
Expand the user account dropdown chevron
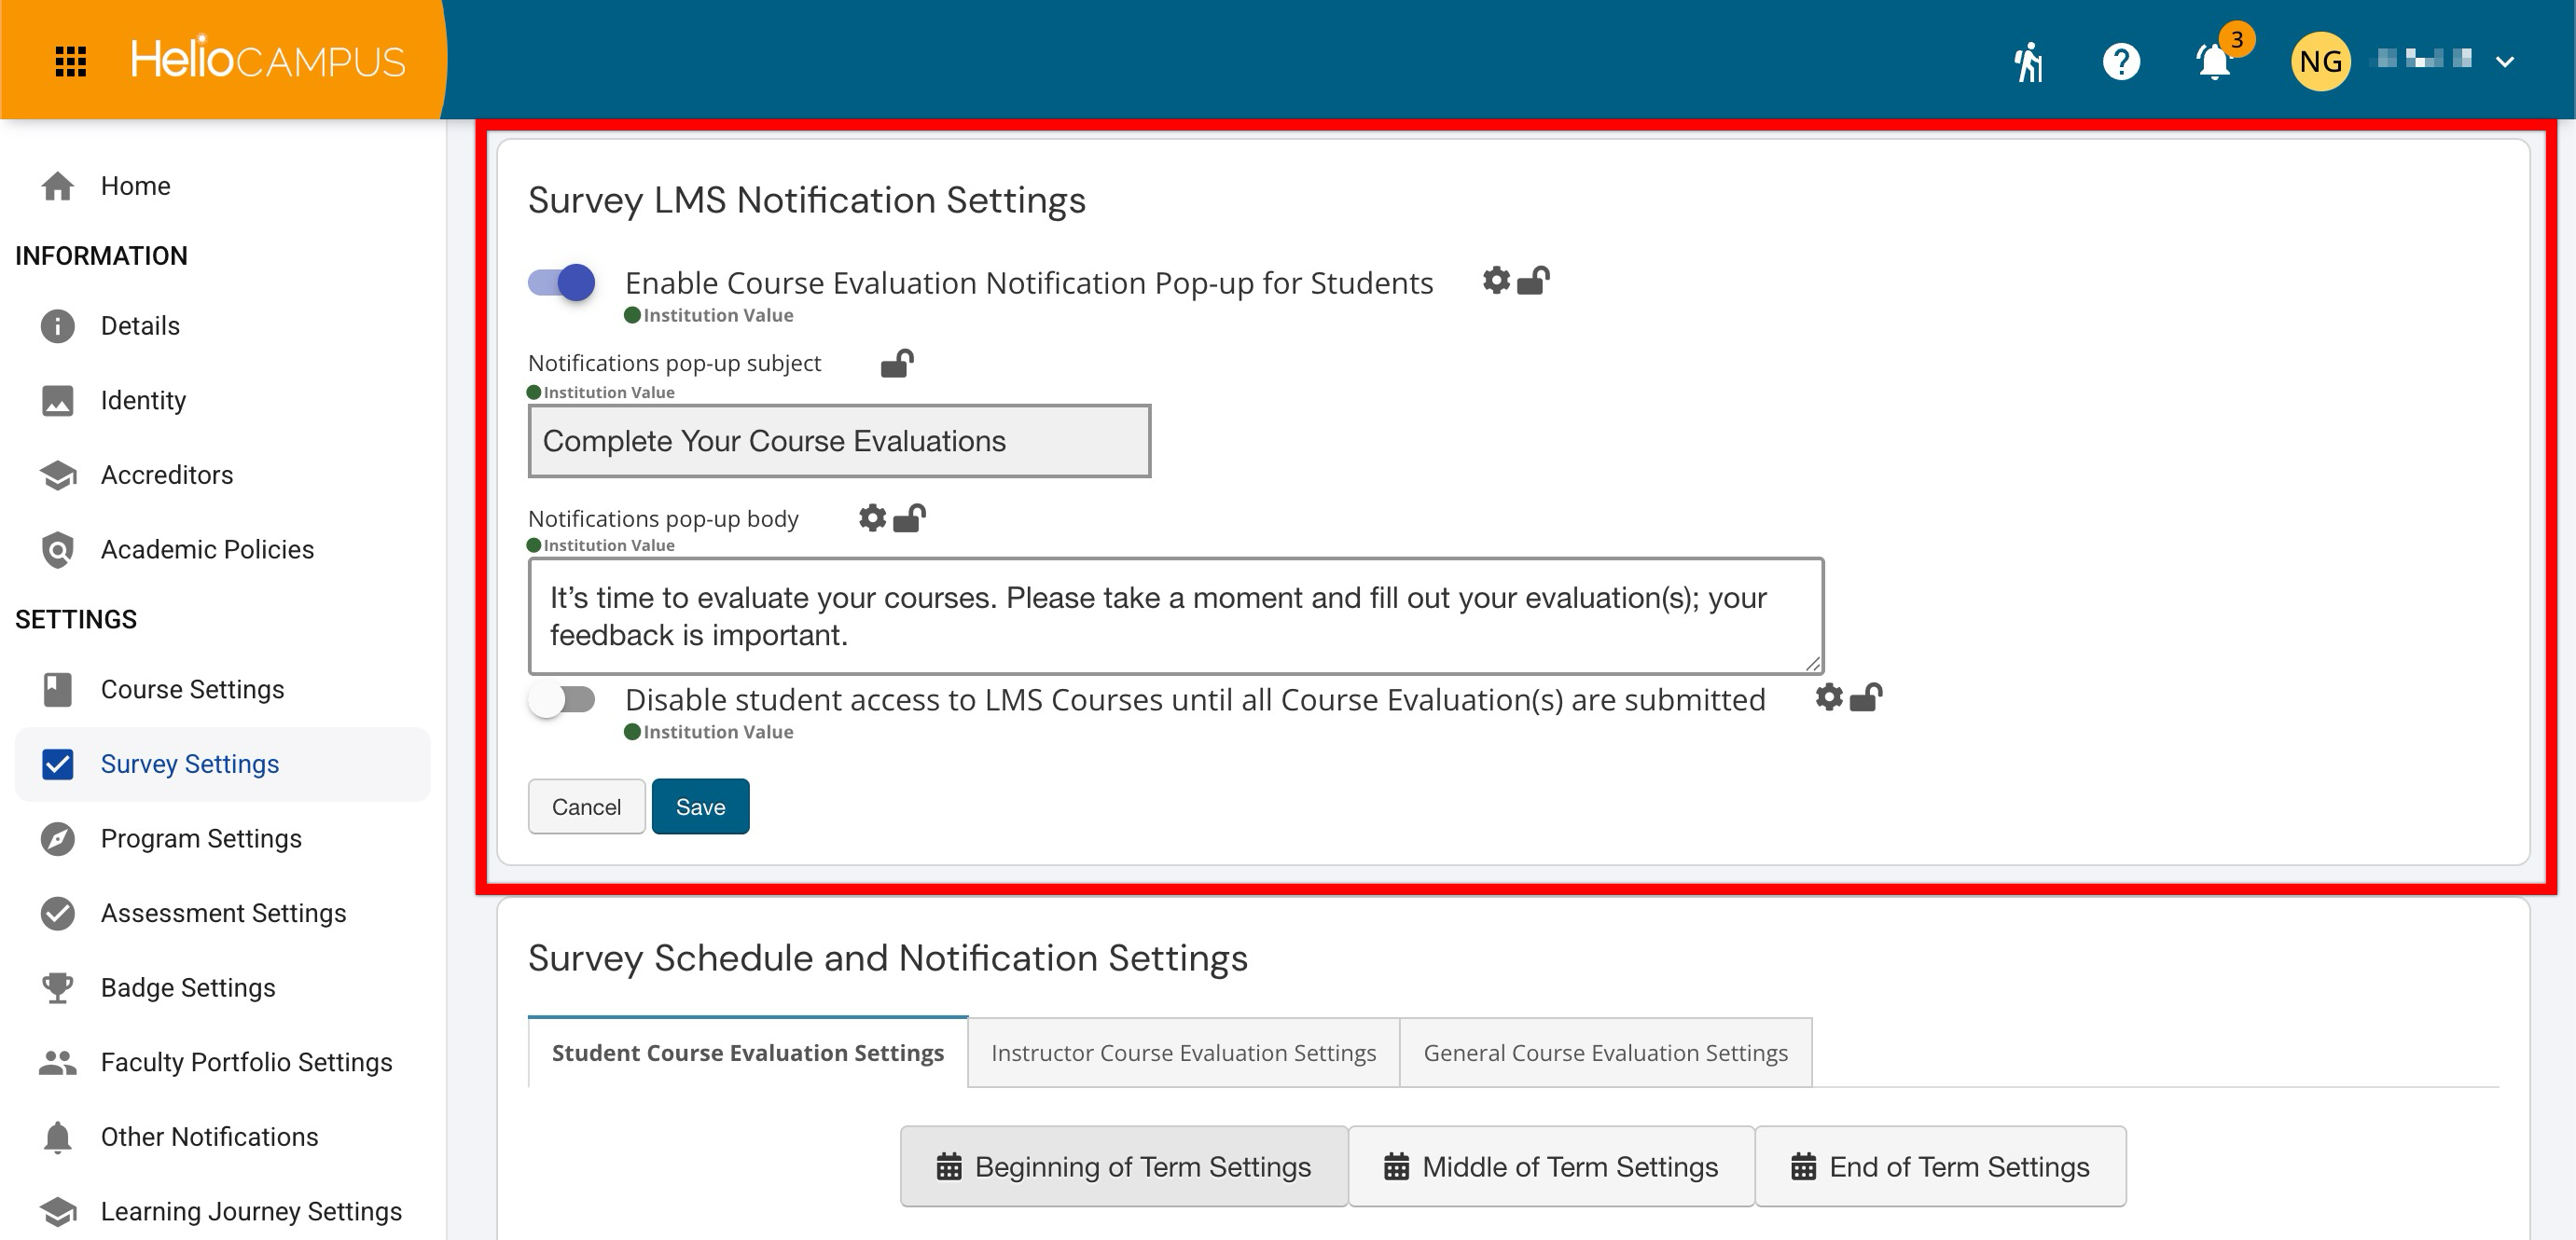(2505, 62)
